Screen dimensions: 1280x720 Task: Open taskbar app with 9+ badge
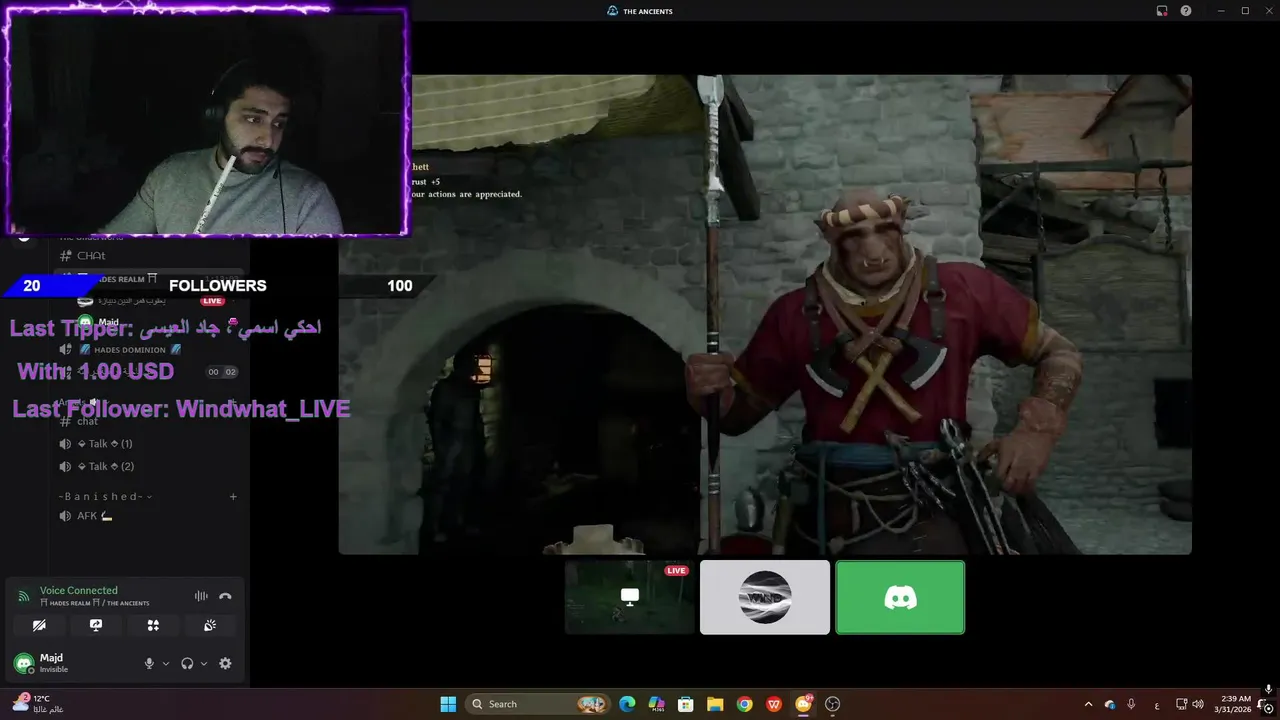coord(803,704)
